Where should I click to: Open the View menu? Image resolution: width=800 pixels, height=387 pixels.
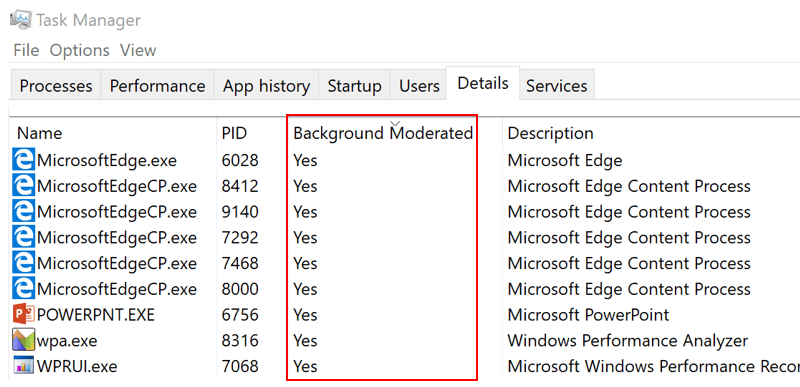(x=138, y=50)
